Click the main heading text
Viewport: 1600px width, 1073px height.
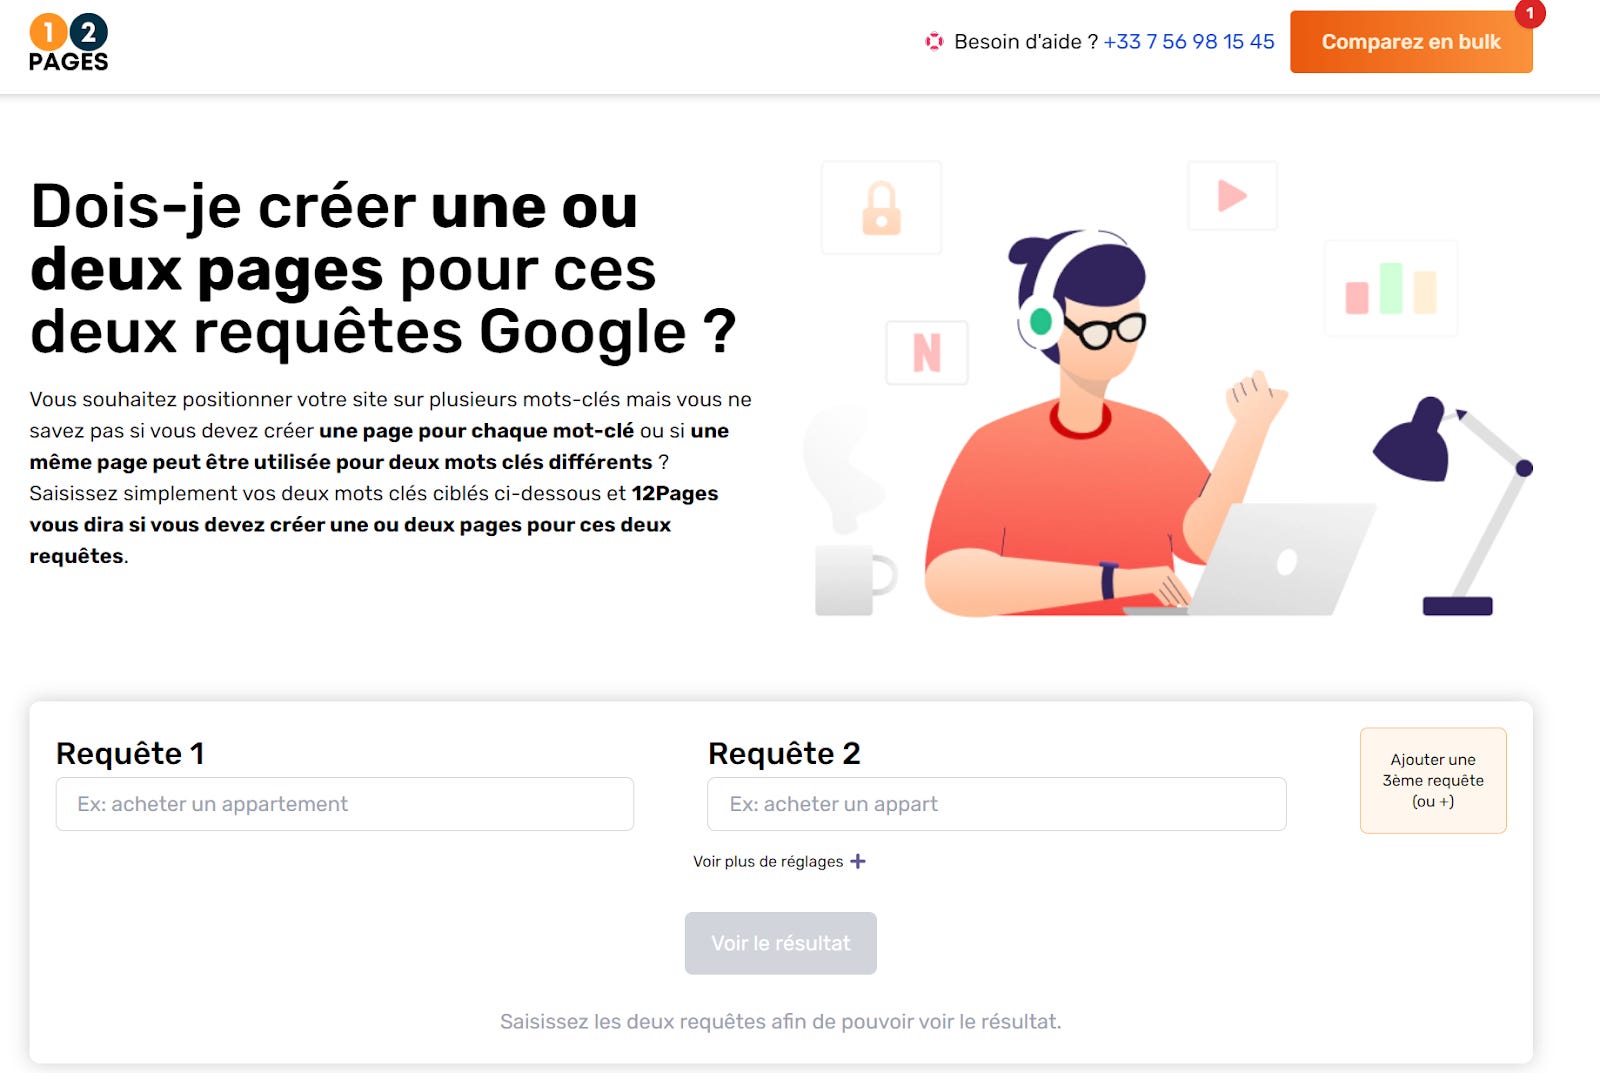(383, 268)
